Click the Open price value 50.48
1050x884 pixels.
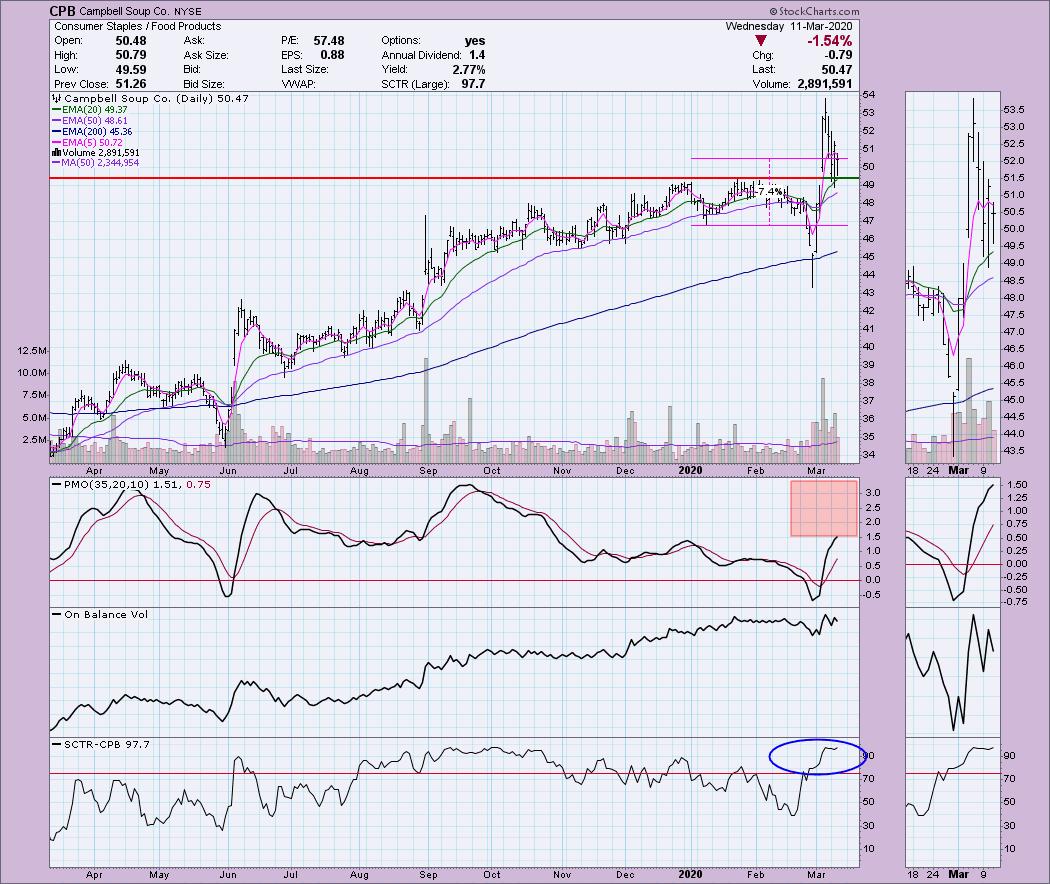click(131, 41)
